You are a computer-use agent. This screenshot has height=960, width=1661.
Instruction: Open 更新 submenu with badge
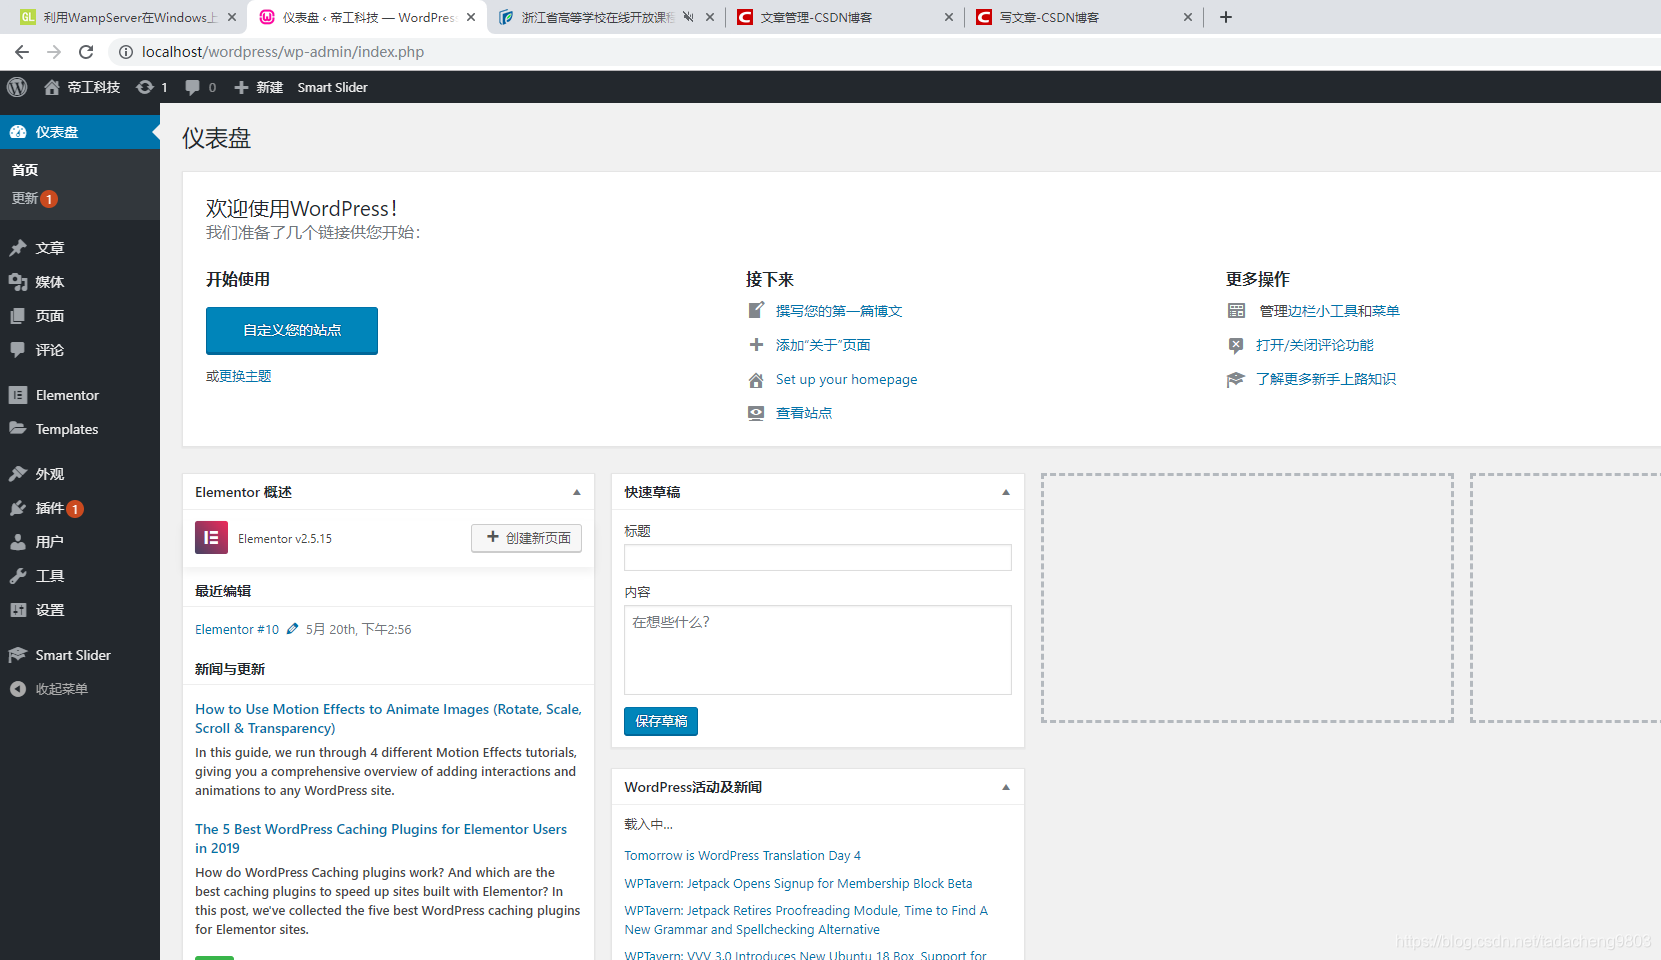35,199
